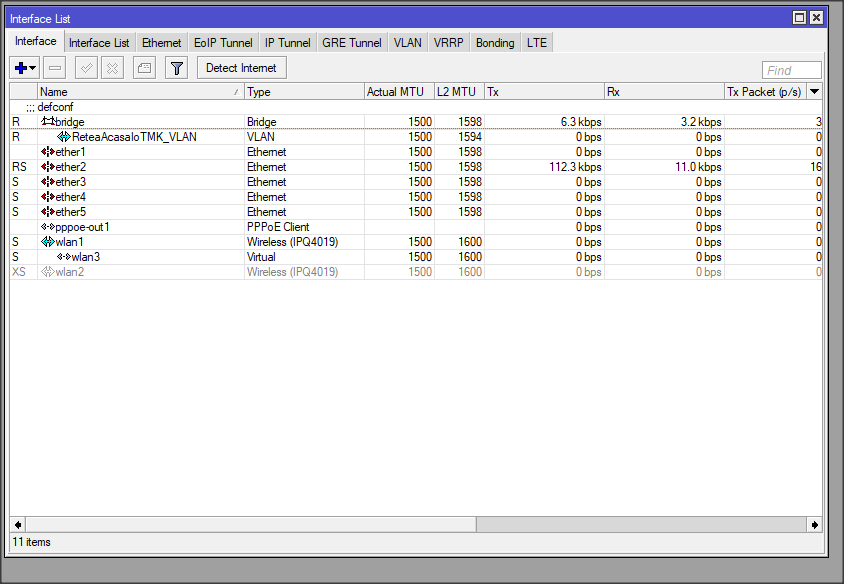844x584 pixels.
Task: Click inside the Find search field
Action: point(791,69)
